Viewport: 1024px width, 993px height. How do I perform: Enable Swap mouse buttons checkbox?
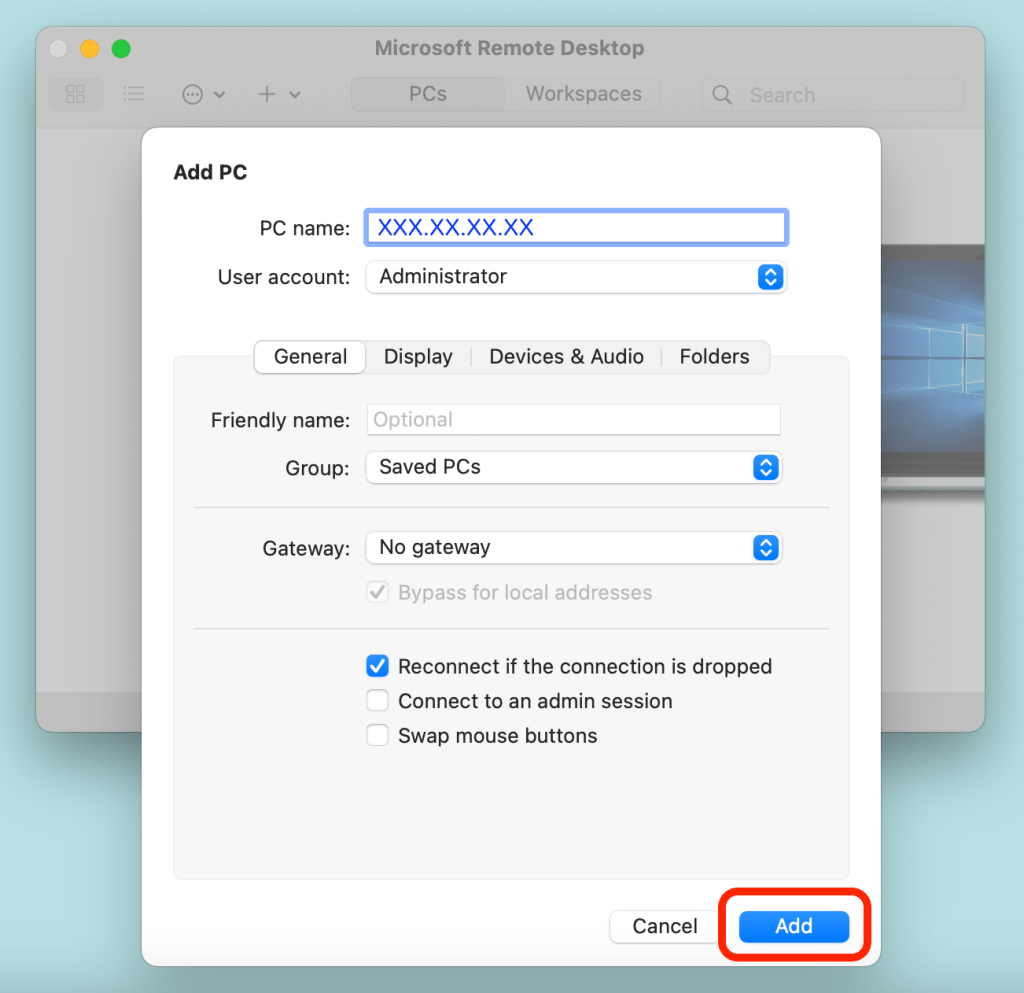[x=377, y=736]
